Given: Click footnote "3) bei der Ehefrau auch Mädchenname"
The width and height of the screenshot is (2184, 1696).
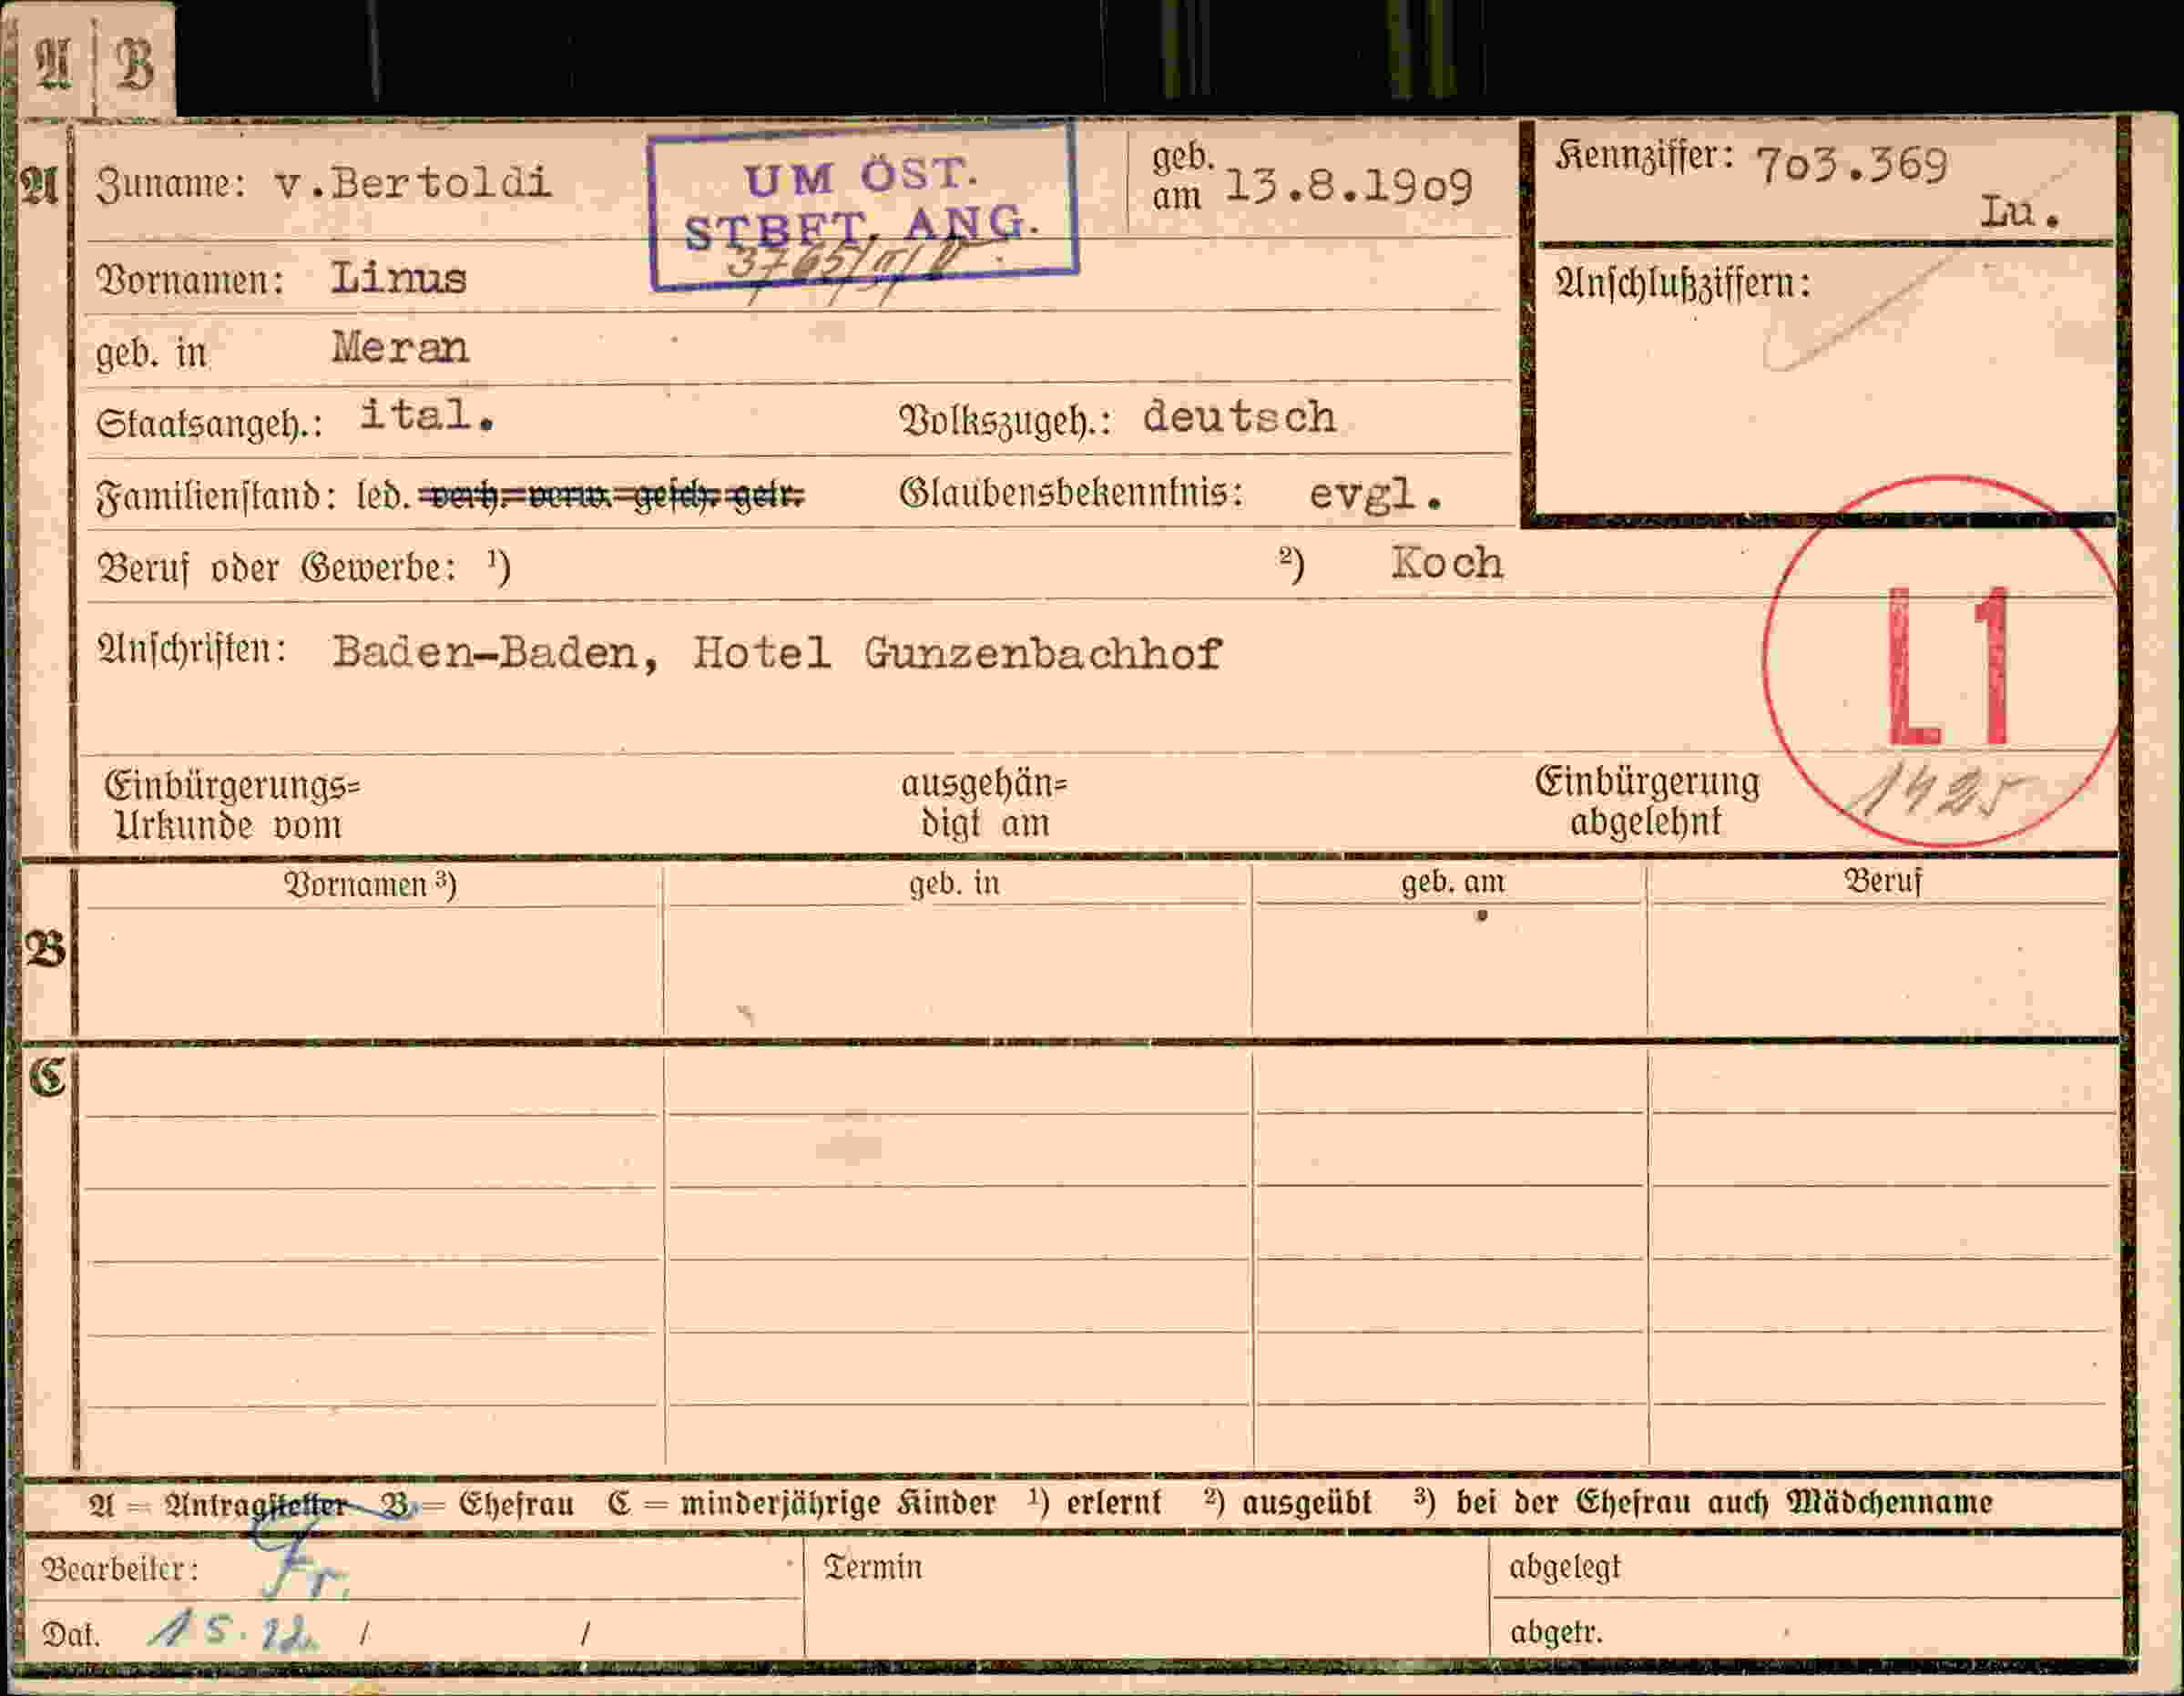Looking at the screenshot, I should (1703, 1502).
